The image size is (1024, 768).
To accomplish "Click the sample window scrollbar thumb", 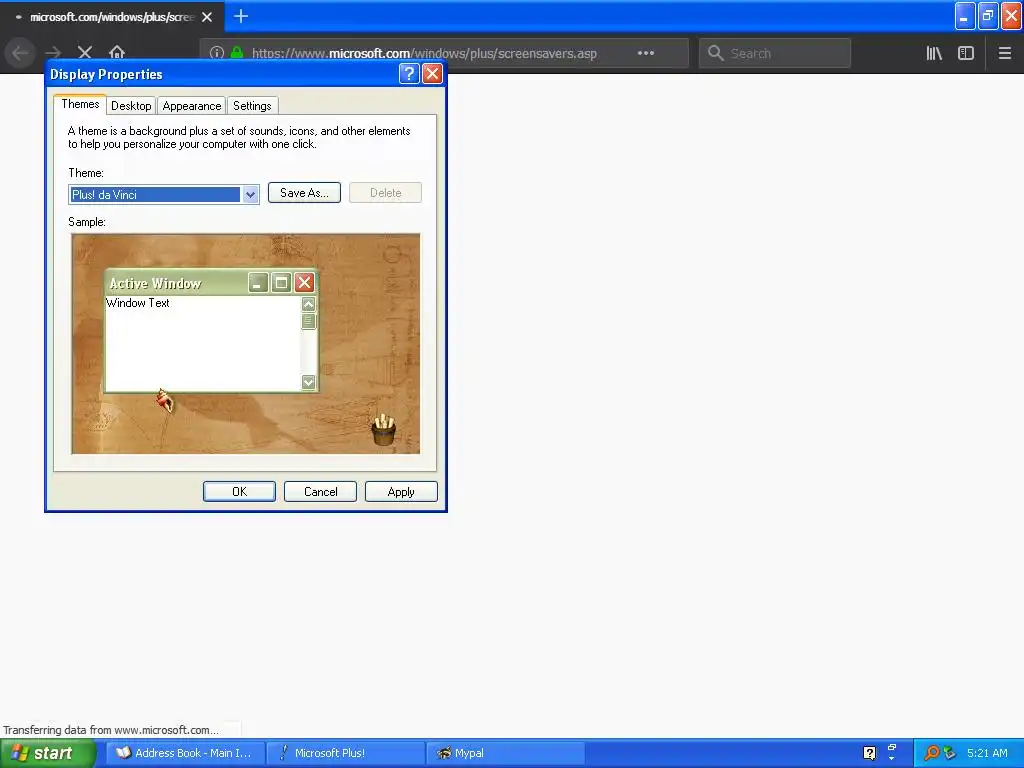I will click(x=308, y=321).
